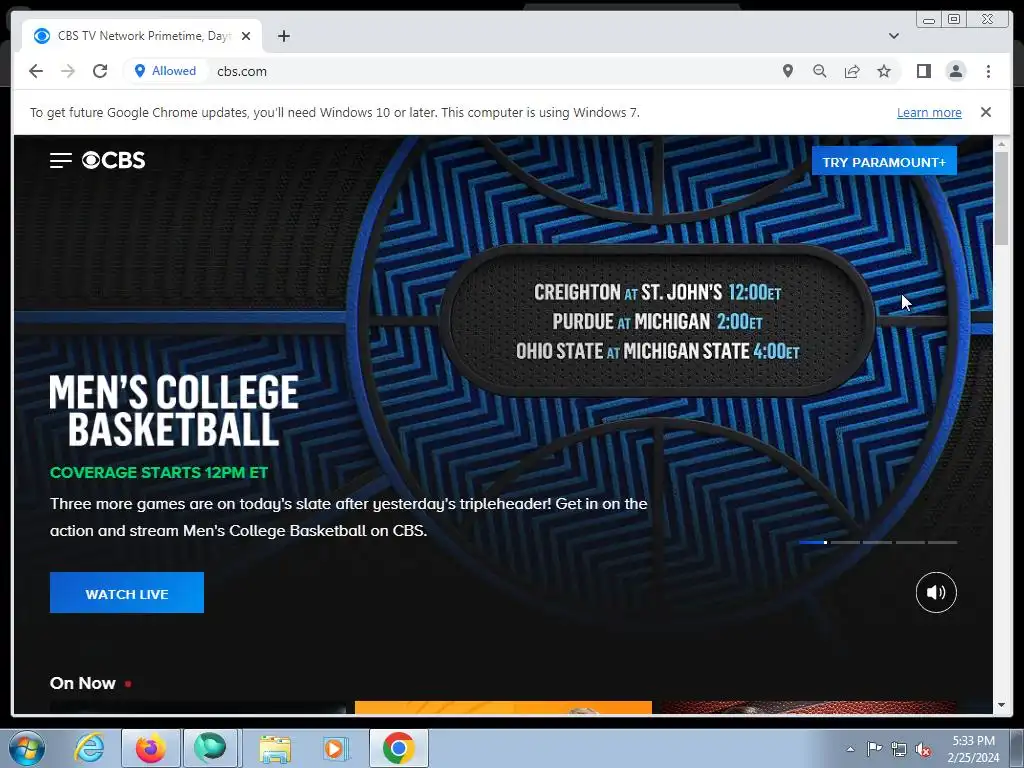The height and width of the screenshot is (768, 1024).
Task: Select the second hero carousel indicator
Action: coord(845,542)
